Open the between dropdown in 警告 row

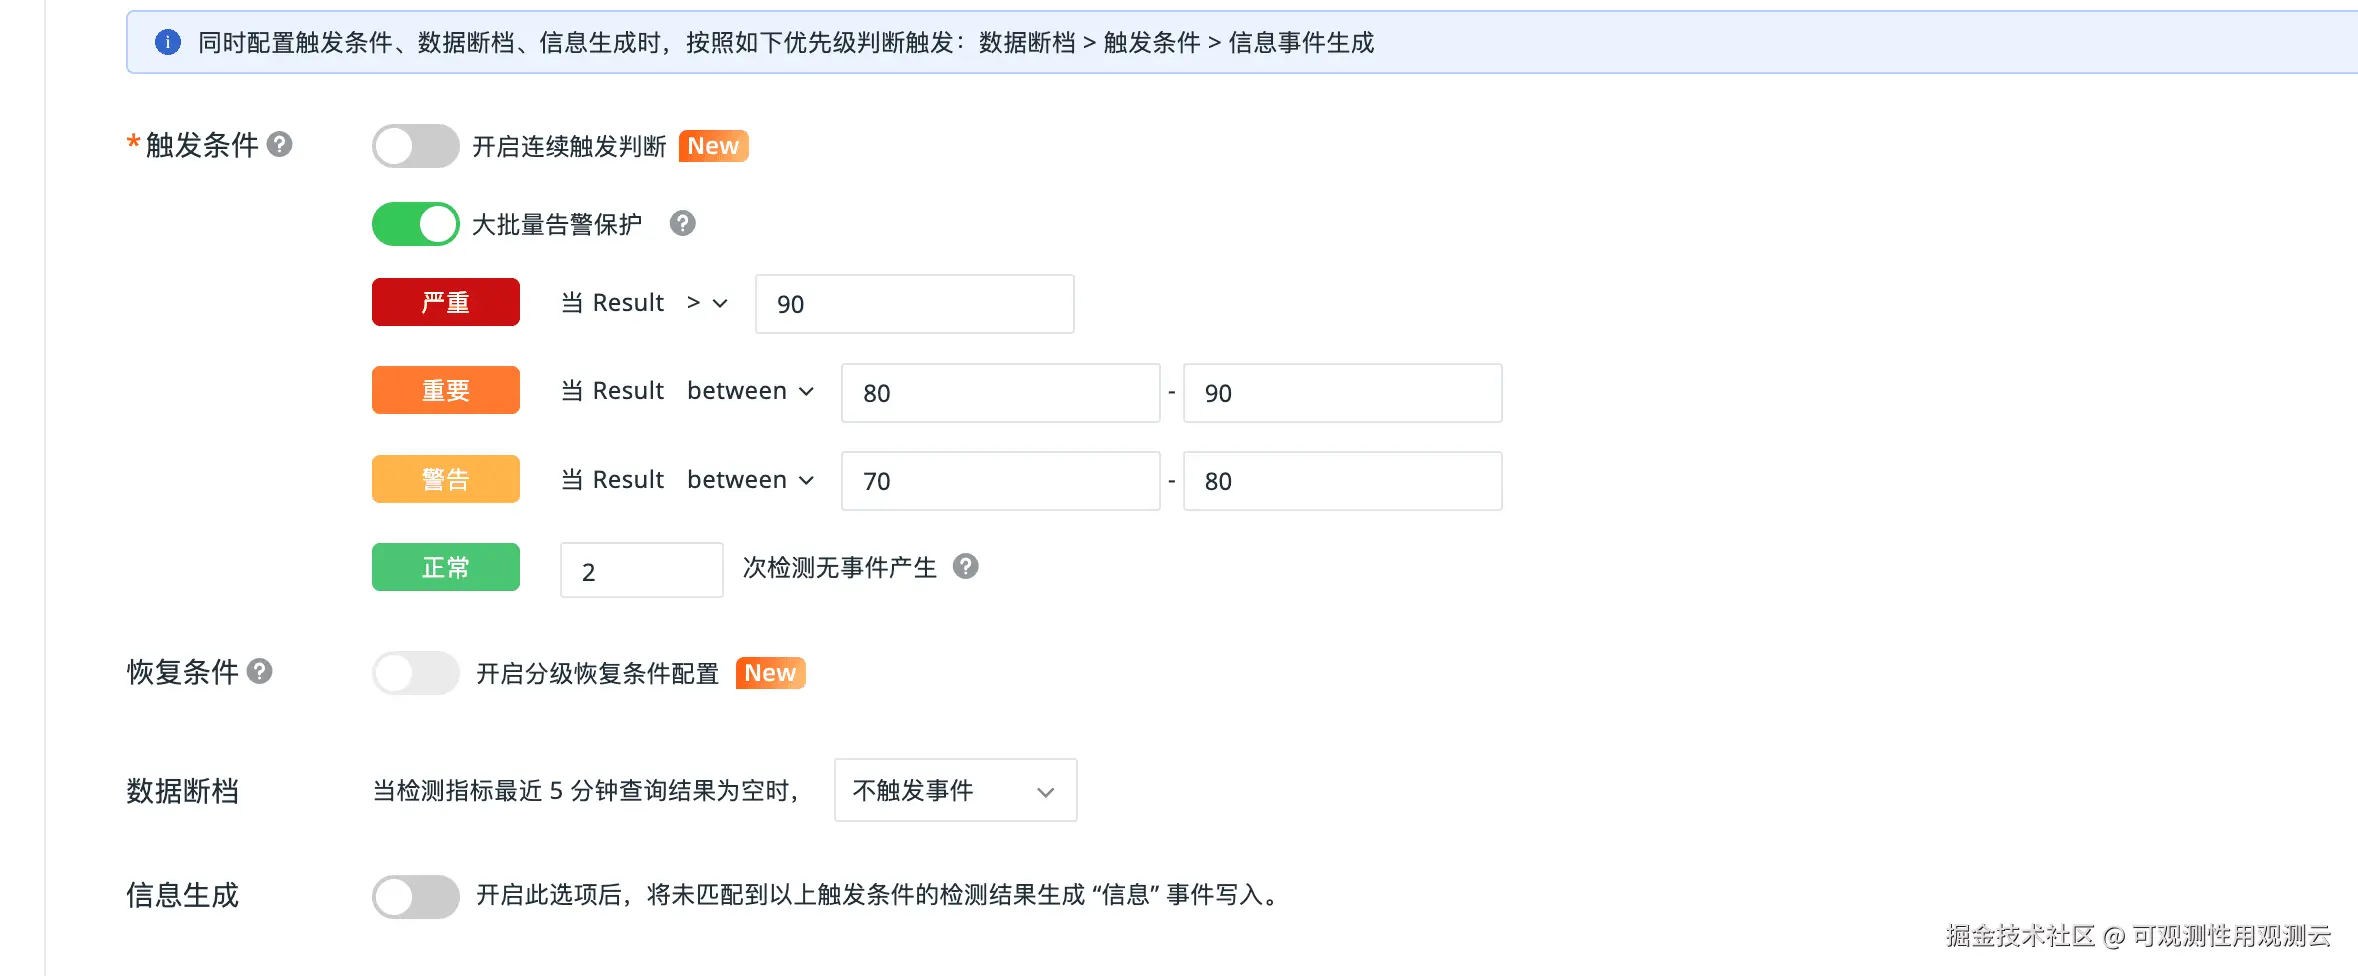tap(750, 480)
